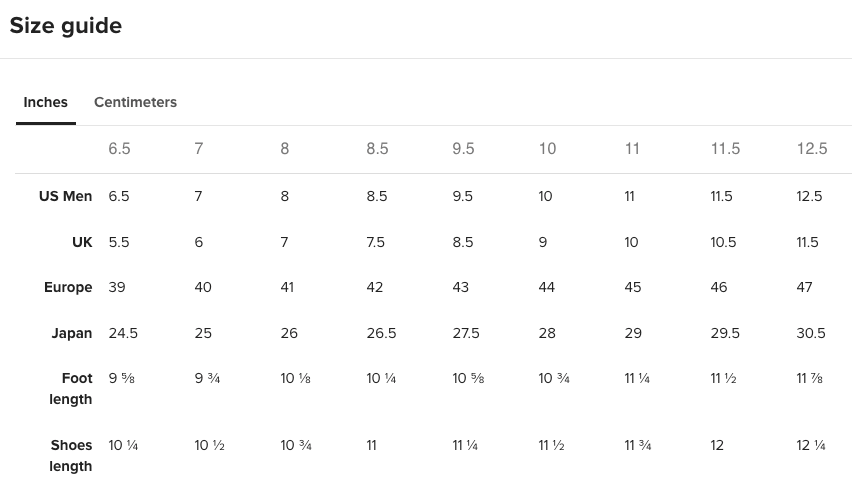Click the US Men row label
The image size is (852, 490).
click(65, 196)
